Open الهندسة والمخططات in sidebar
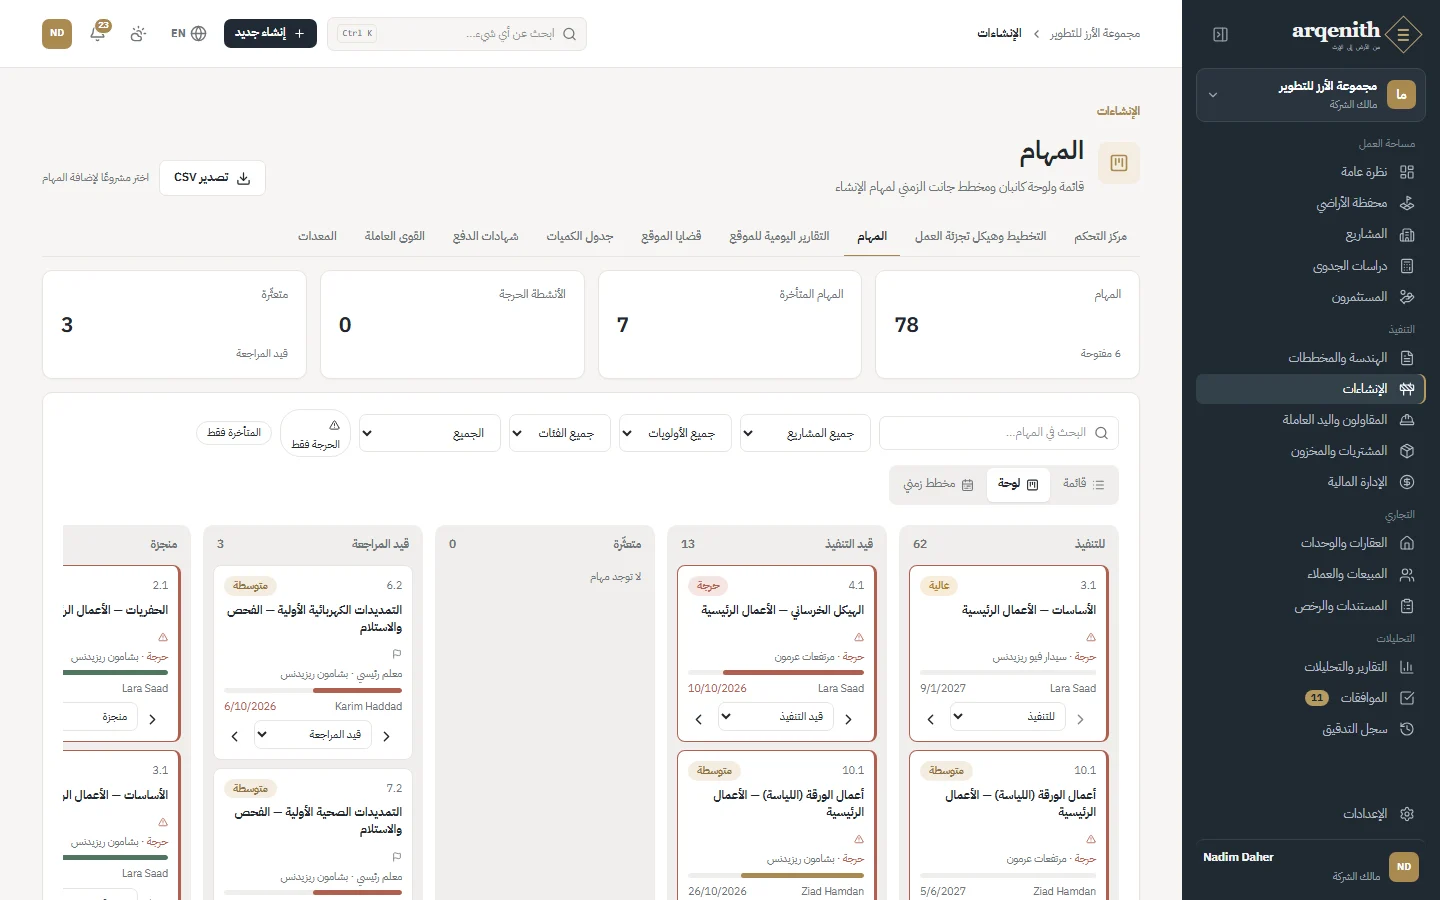This screenshot has height=900, width=1440. (1311, 358)
